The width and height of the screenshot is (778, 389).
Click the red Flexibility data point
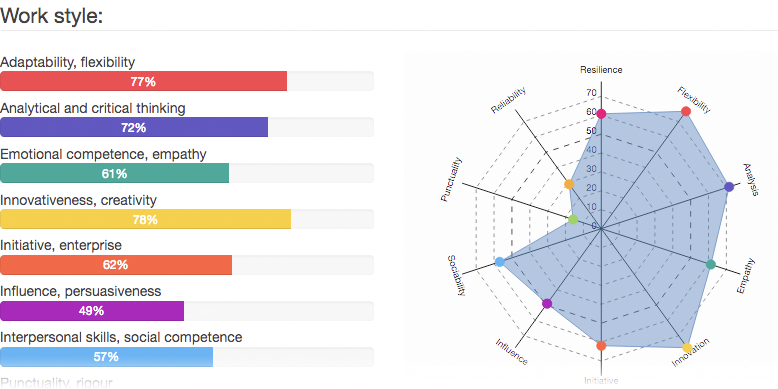686,112
